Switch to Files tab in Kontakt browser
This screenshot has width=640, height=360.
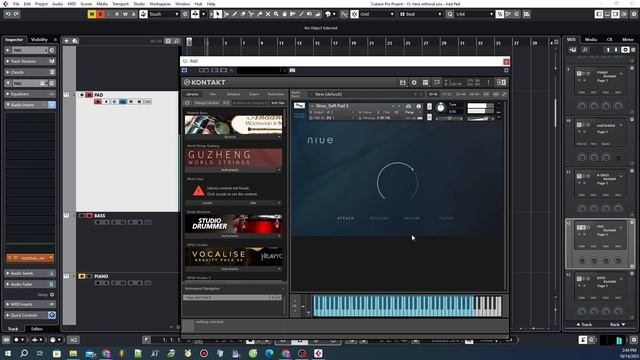[x=213, y=94]
